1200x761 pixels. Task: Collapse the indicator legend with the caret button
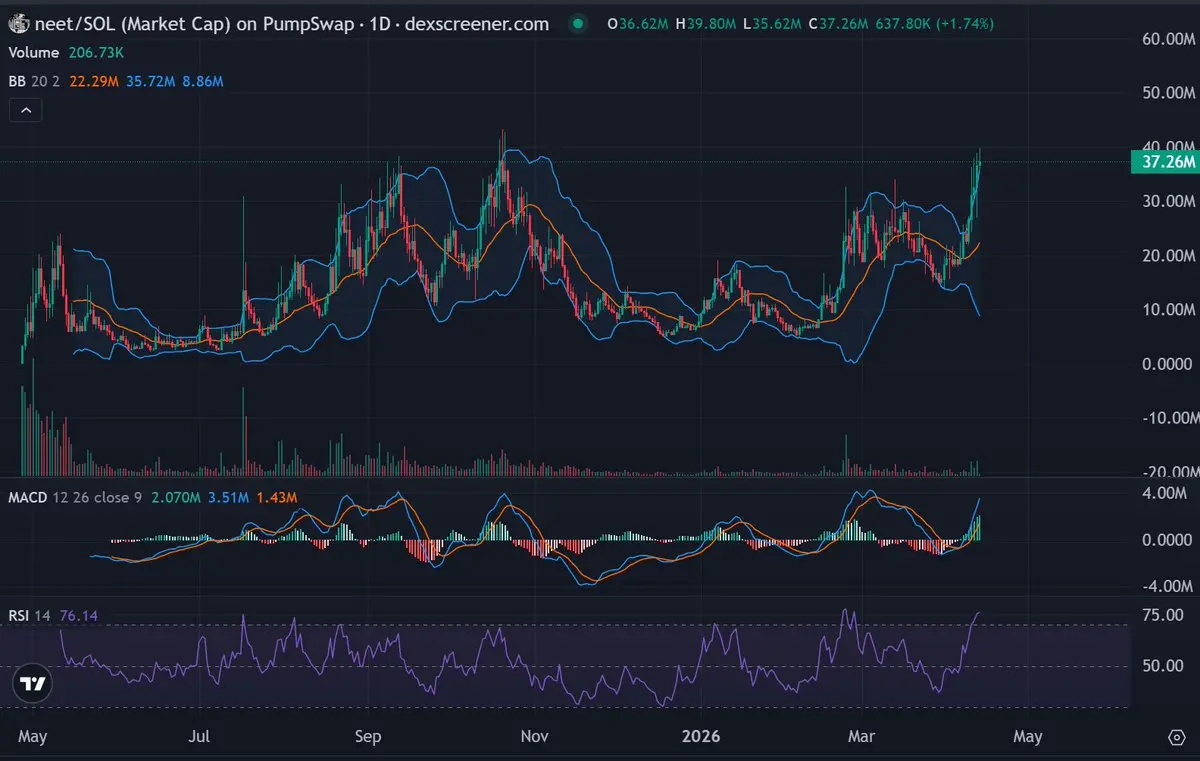[26, 111]
